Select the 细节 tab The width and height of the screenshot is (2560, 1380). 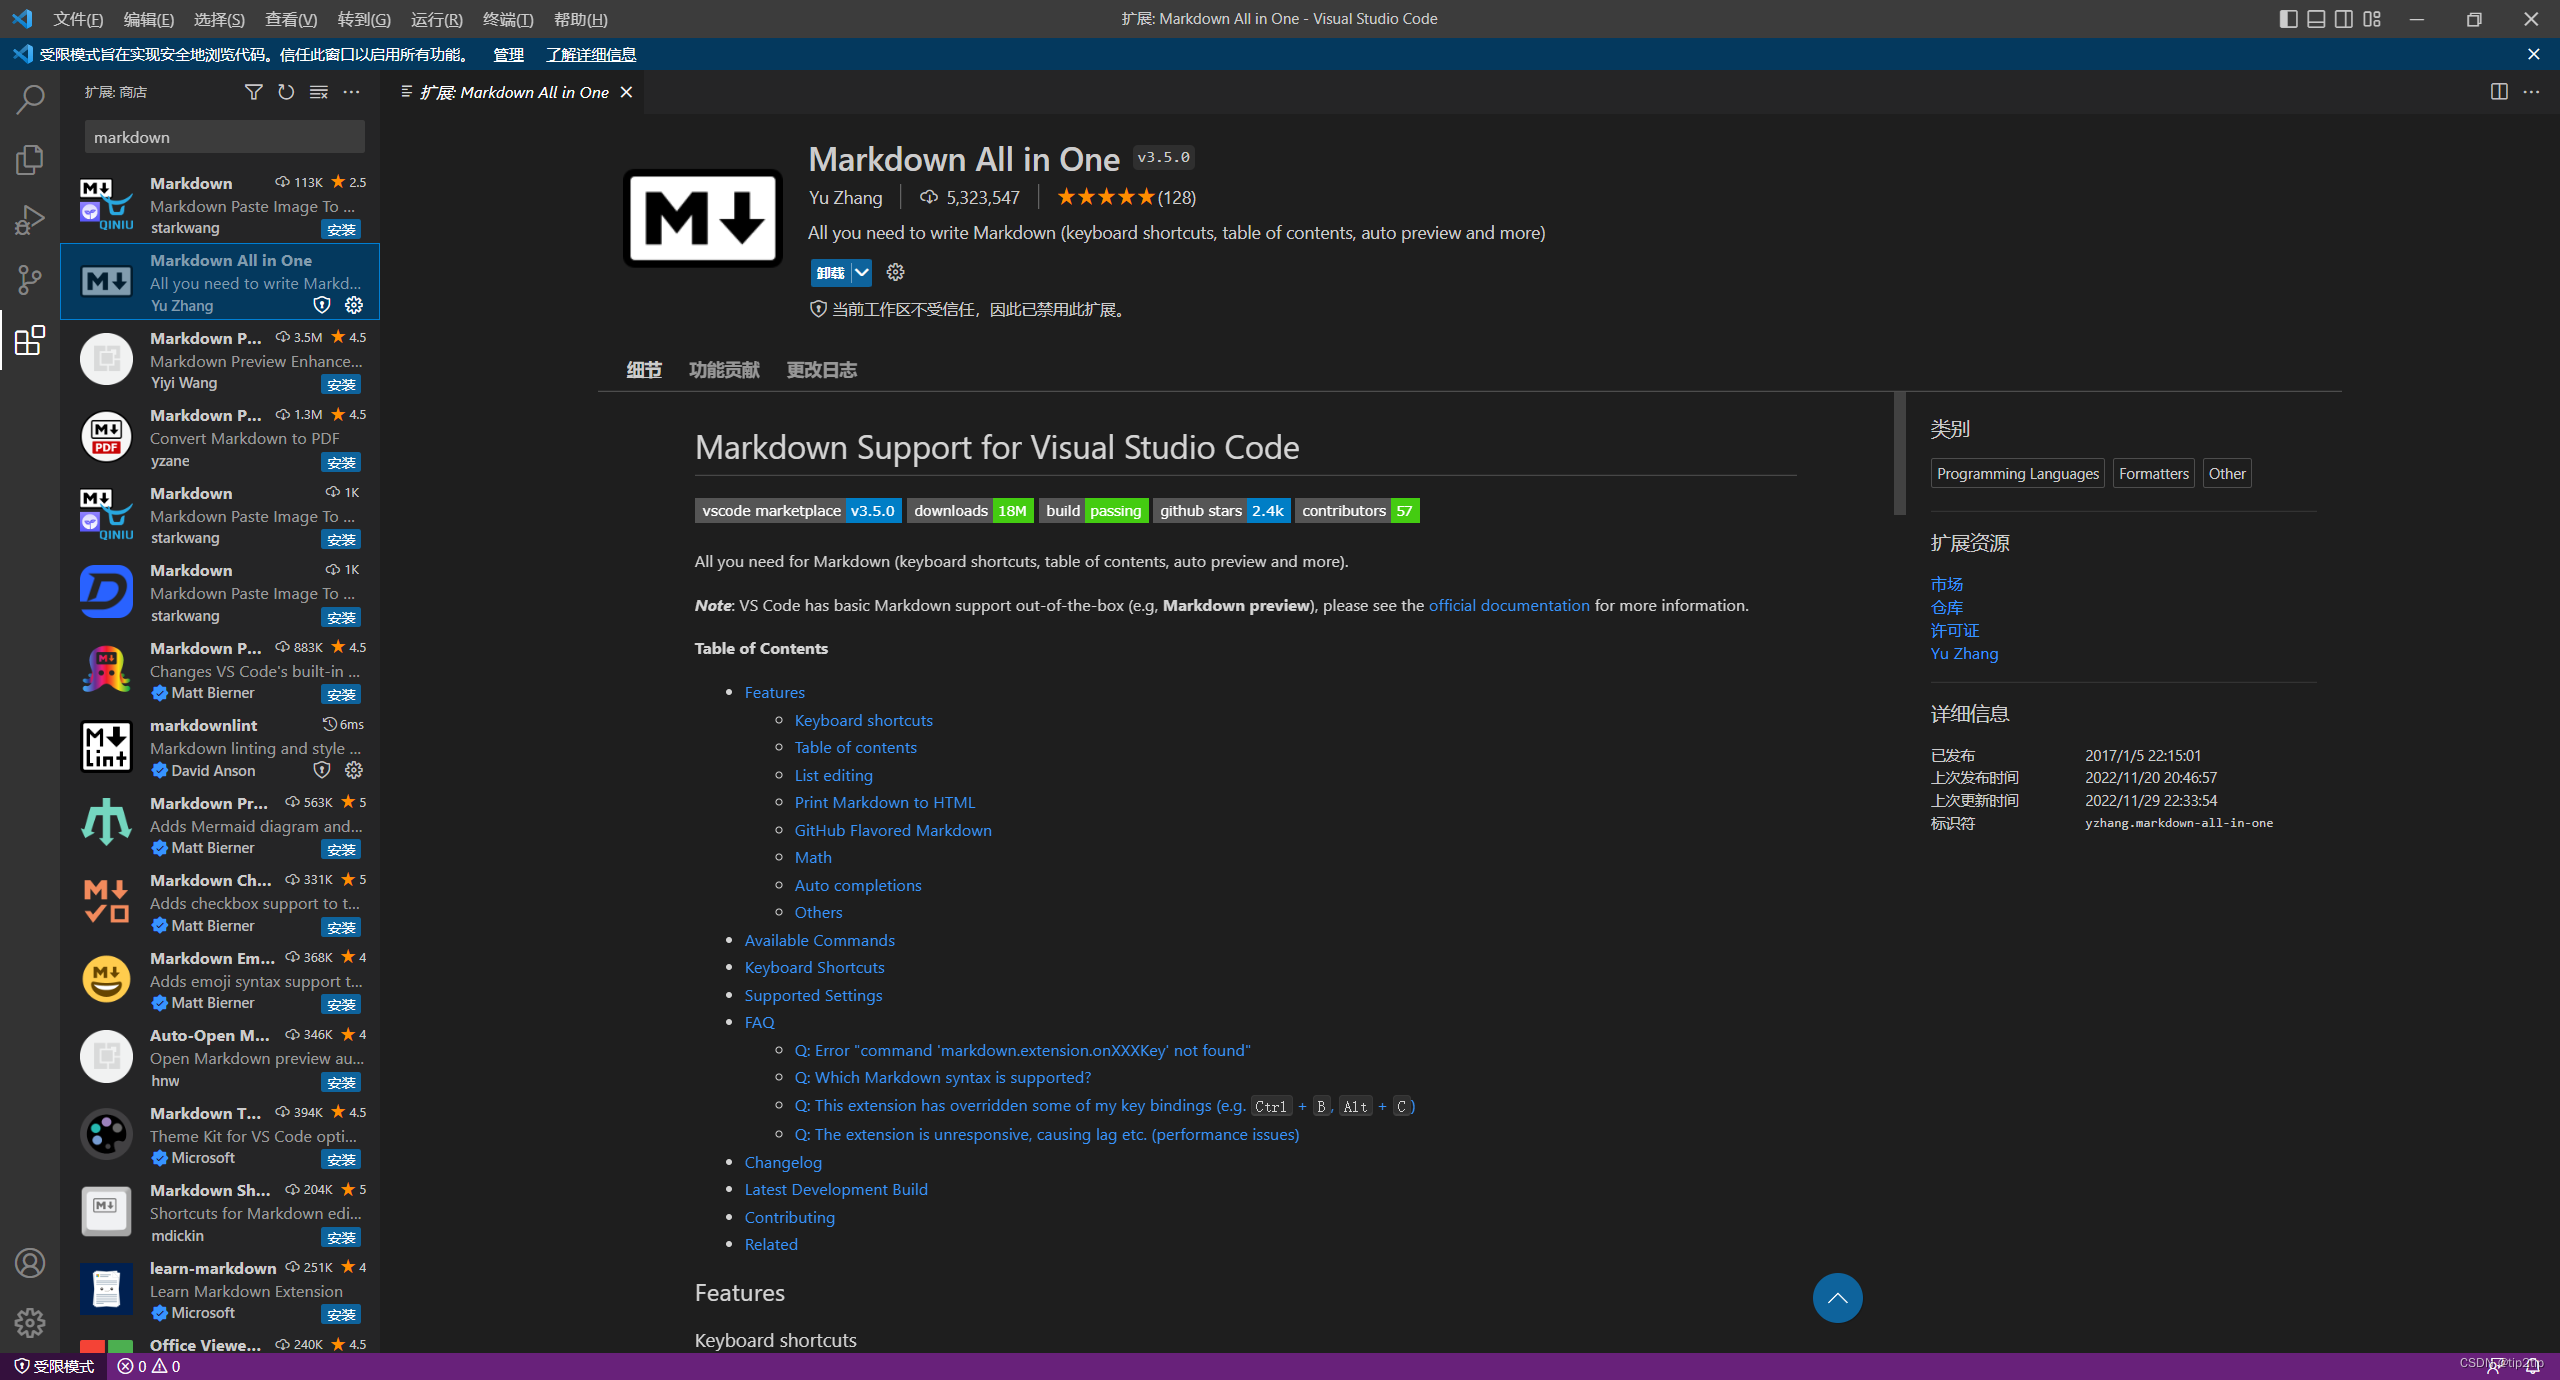tap(644, 370)
